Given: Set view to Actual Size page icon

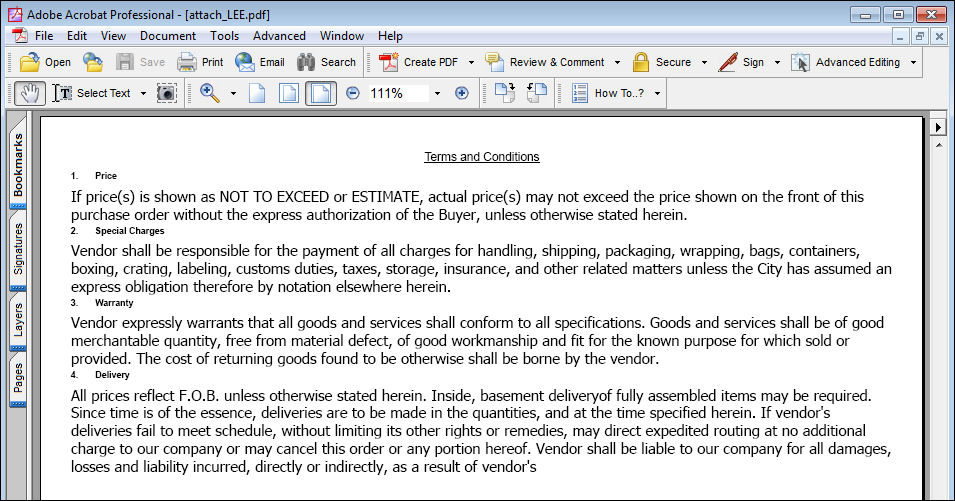Looking at the screenshot, I should 257,93.
